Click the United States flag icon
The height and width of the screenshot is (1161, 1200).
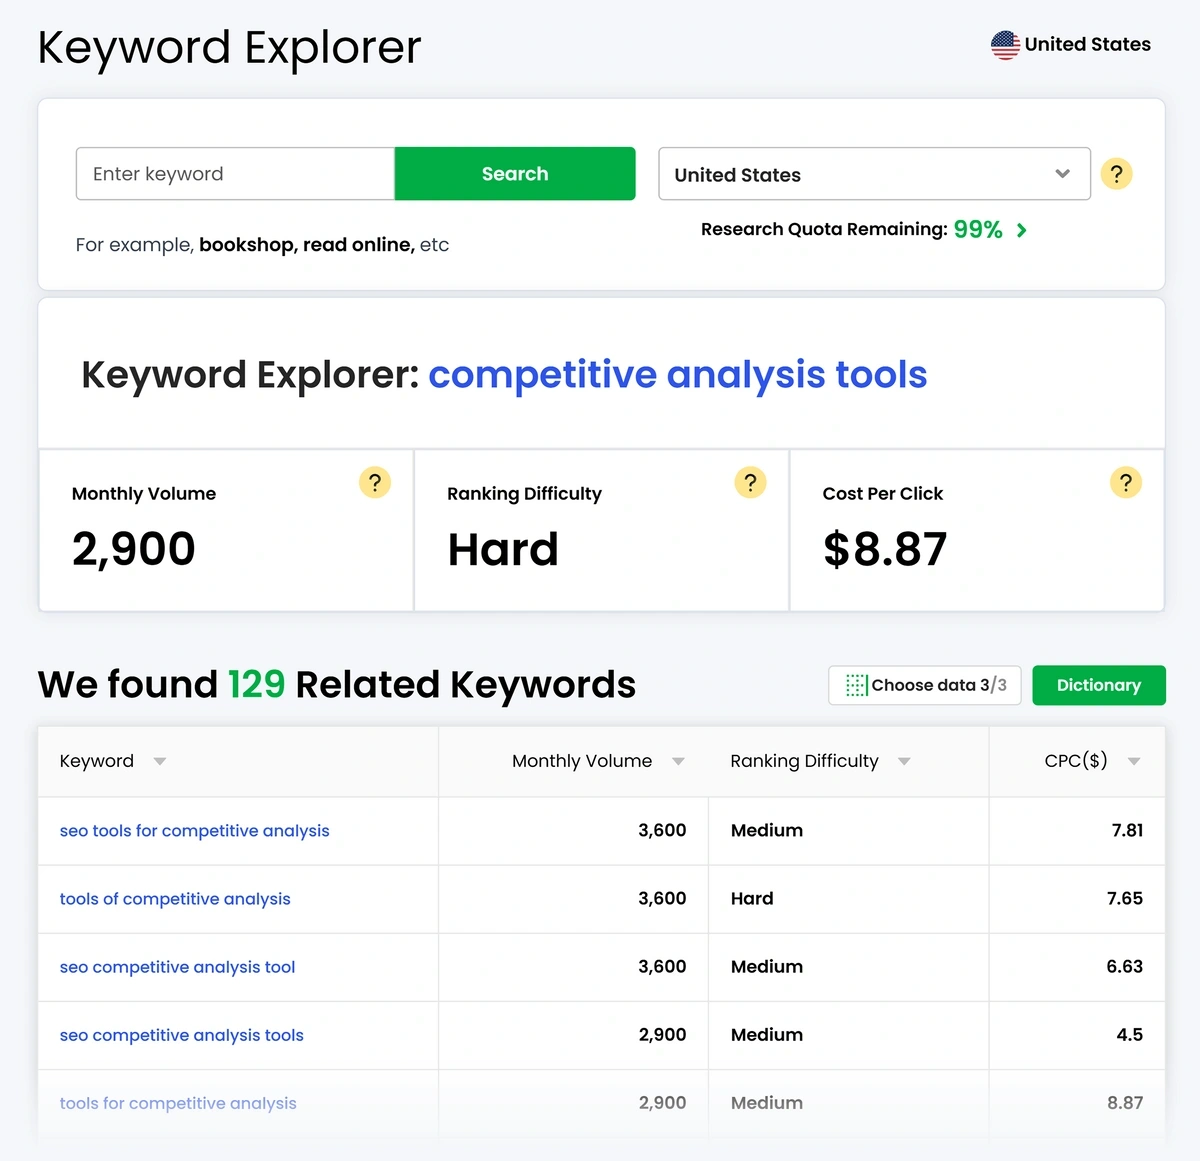pyautogui.click(x=1005, y=44)
